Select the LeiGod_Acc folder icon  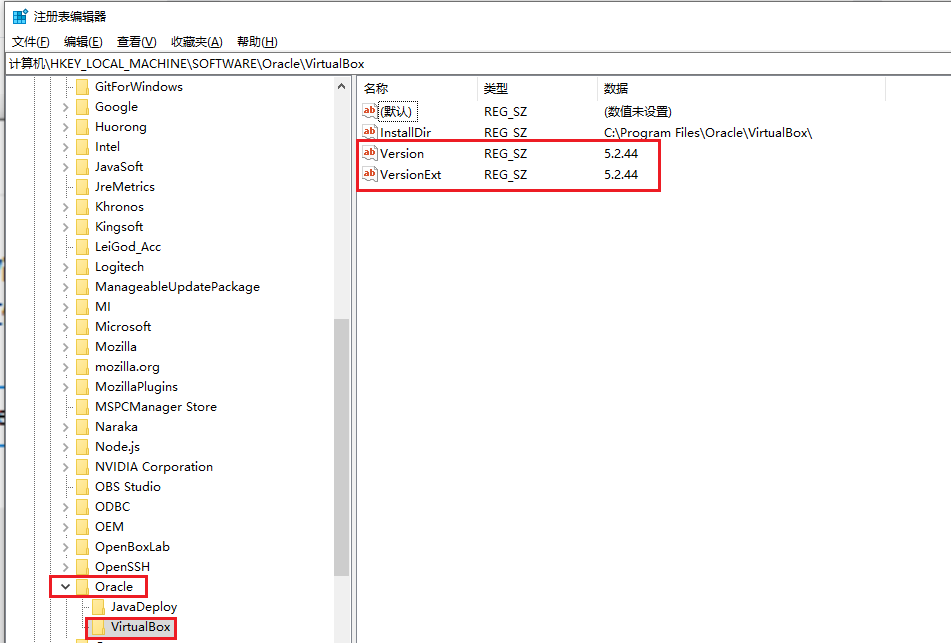[82, 247]
